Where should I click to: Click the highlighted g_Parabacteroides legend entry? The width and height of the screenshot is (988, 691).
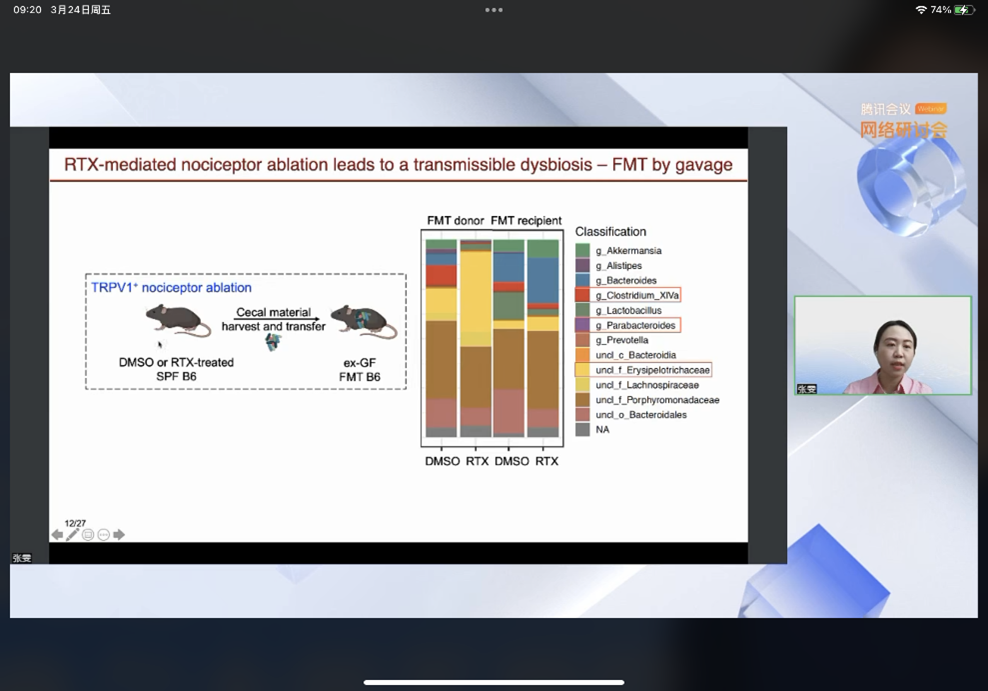tap(627, 325)
